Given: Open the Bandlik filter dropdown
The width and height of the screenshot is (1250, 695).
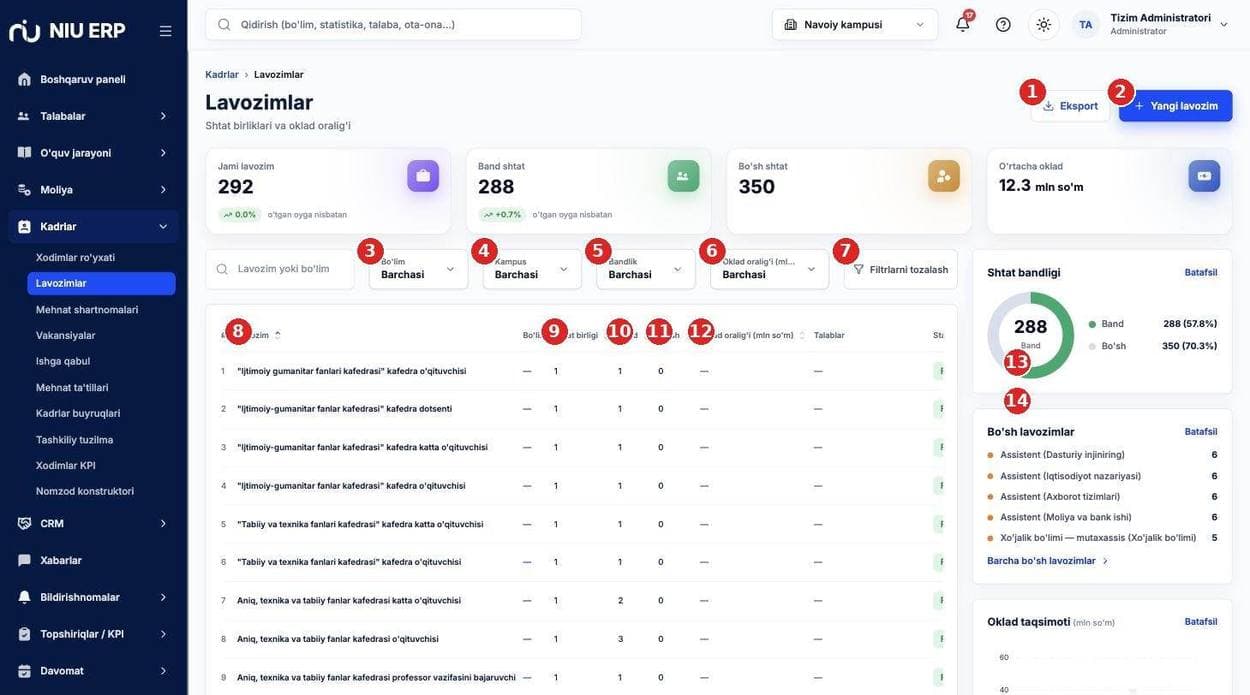Looking at the screenshot, I should (x=646, y=269).
